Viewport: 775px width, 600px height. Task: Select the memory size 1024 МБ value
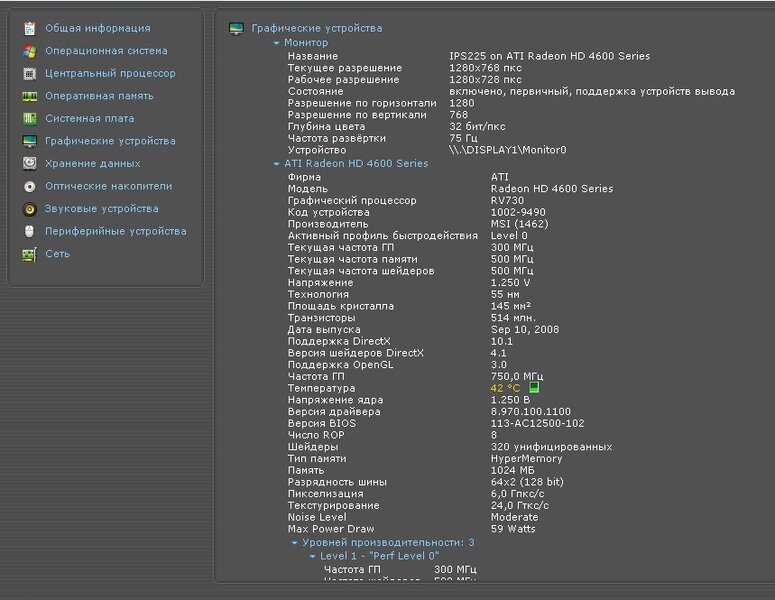(x=512, y=470)
